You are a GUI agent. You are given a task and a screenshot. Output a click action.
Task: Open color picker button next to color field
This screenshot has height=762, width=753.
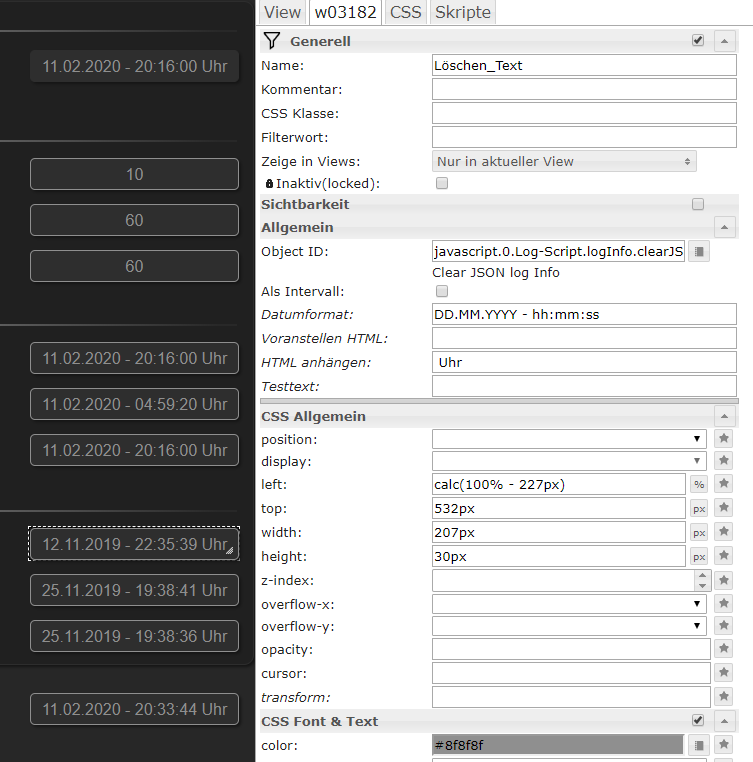(699, 745)
